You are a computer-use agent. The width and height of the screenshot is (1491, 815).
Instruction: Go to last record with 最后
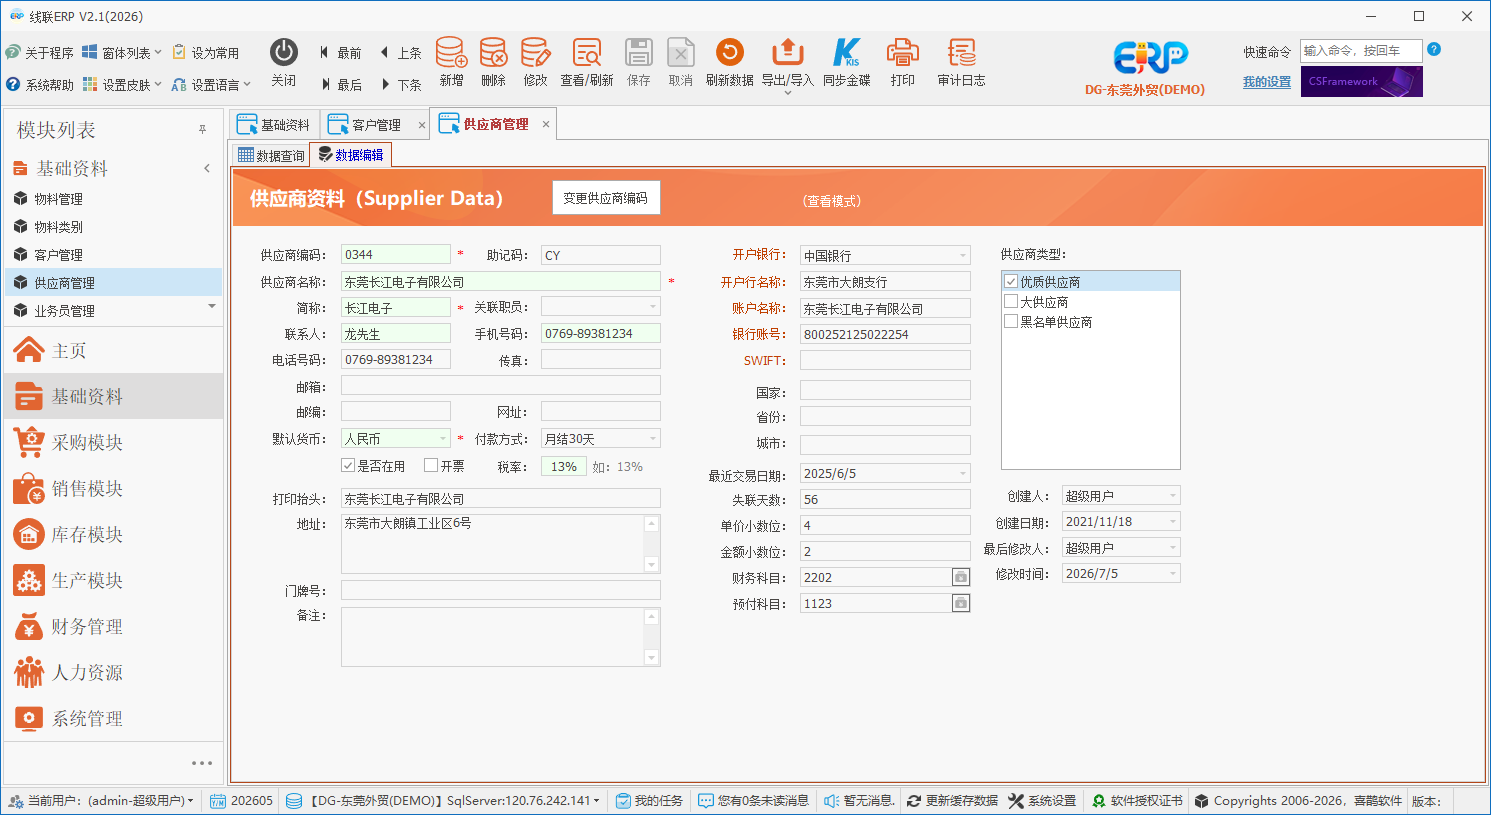[x=340, y=85]
